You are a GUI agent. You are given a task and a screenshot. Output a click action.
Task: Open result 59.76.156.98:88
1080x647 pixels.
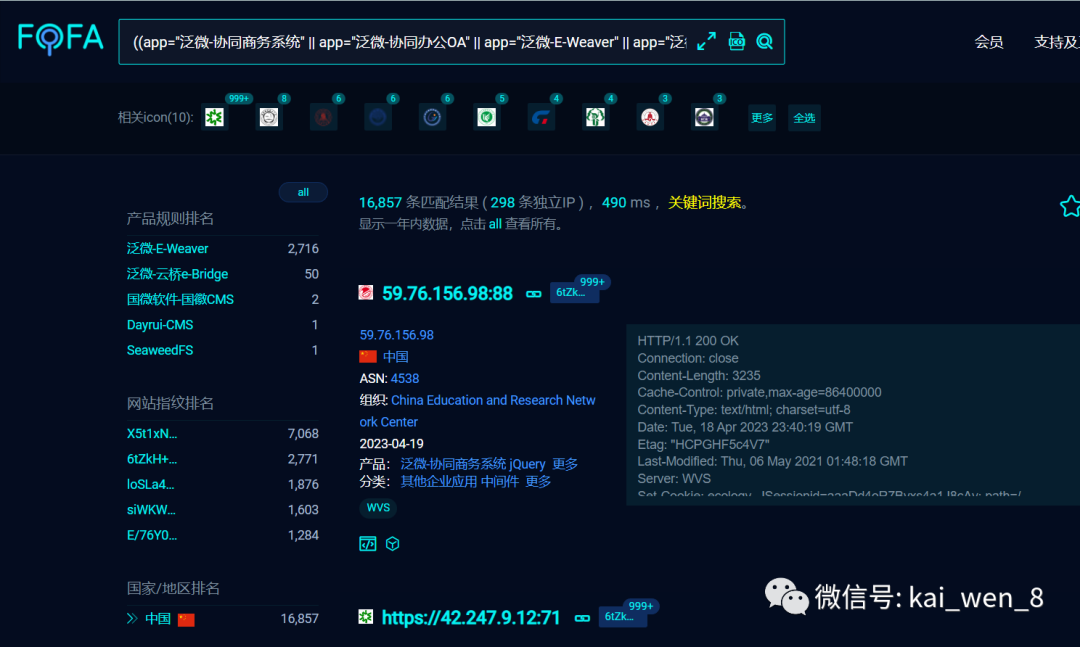[448, 294]
